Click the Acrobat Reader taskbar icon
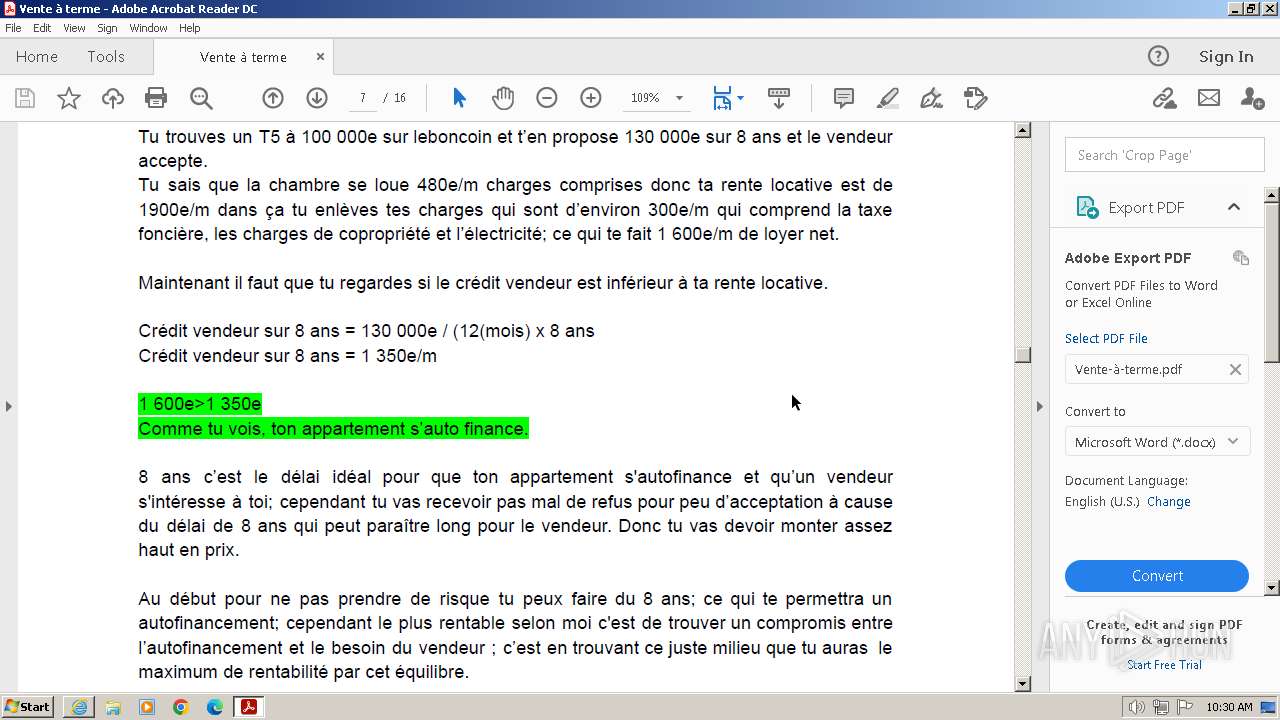Image resolution: width=1280 pixels, height=720 pixels. point(248,707)
